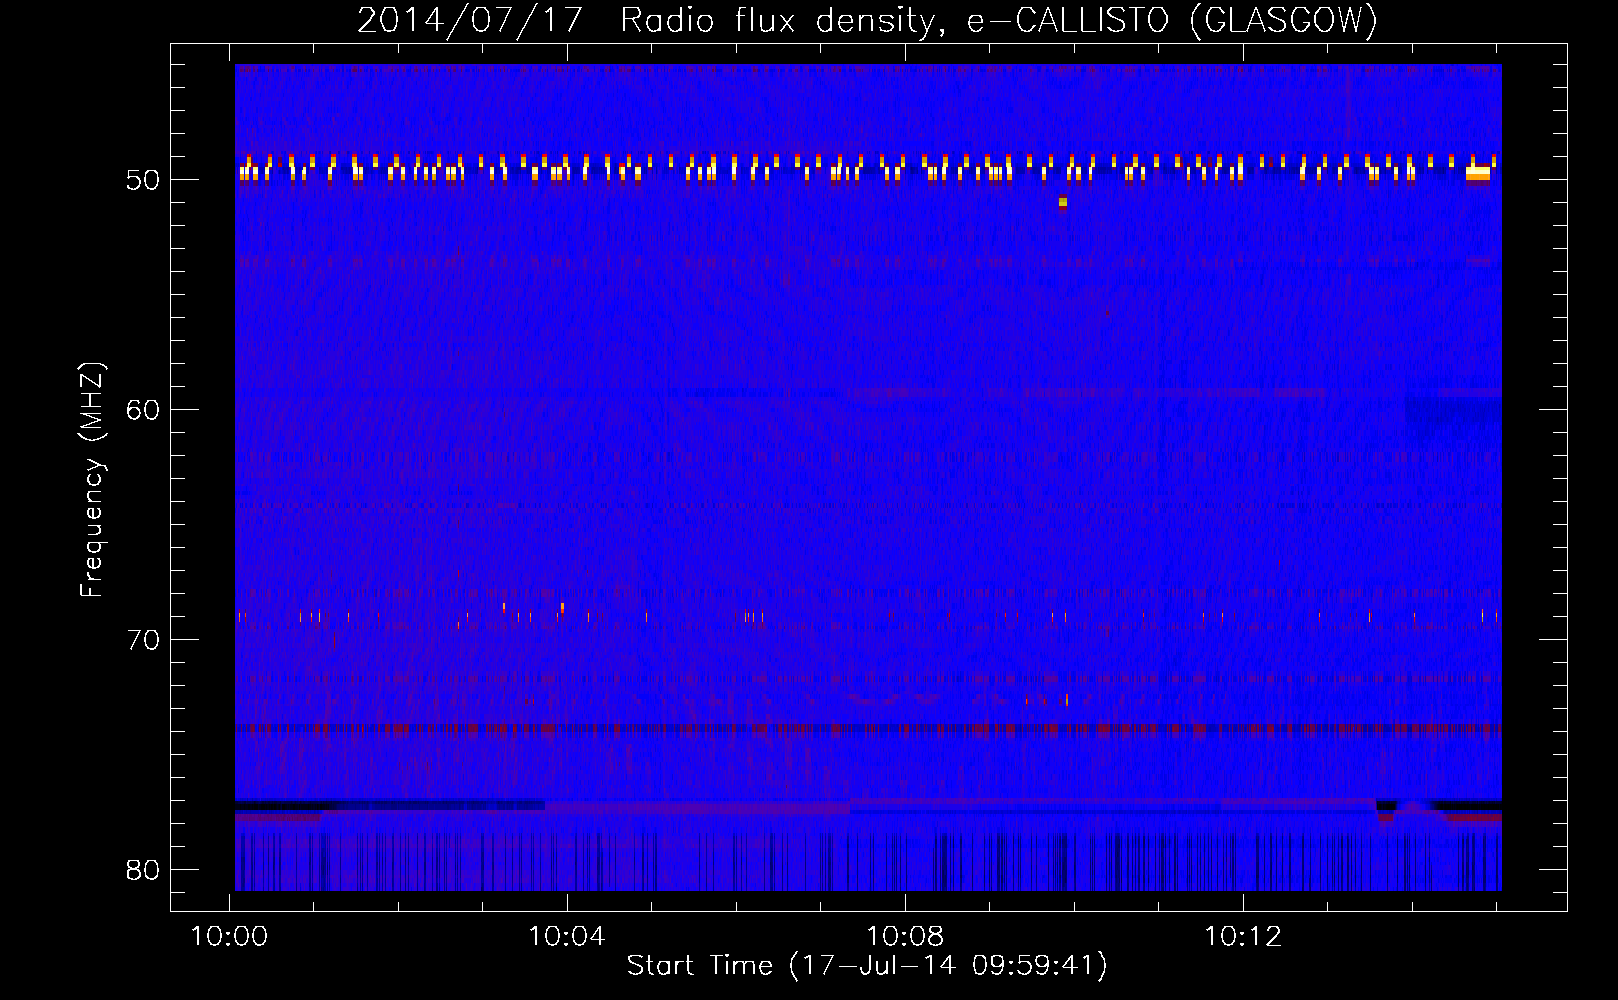Click the 10:08 time tick label

(905, 937)
